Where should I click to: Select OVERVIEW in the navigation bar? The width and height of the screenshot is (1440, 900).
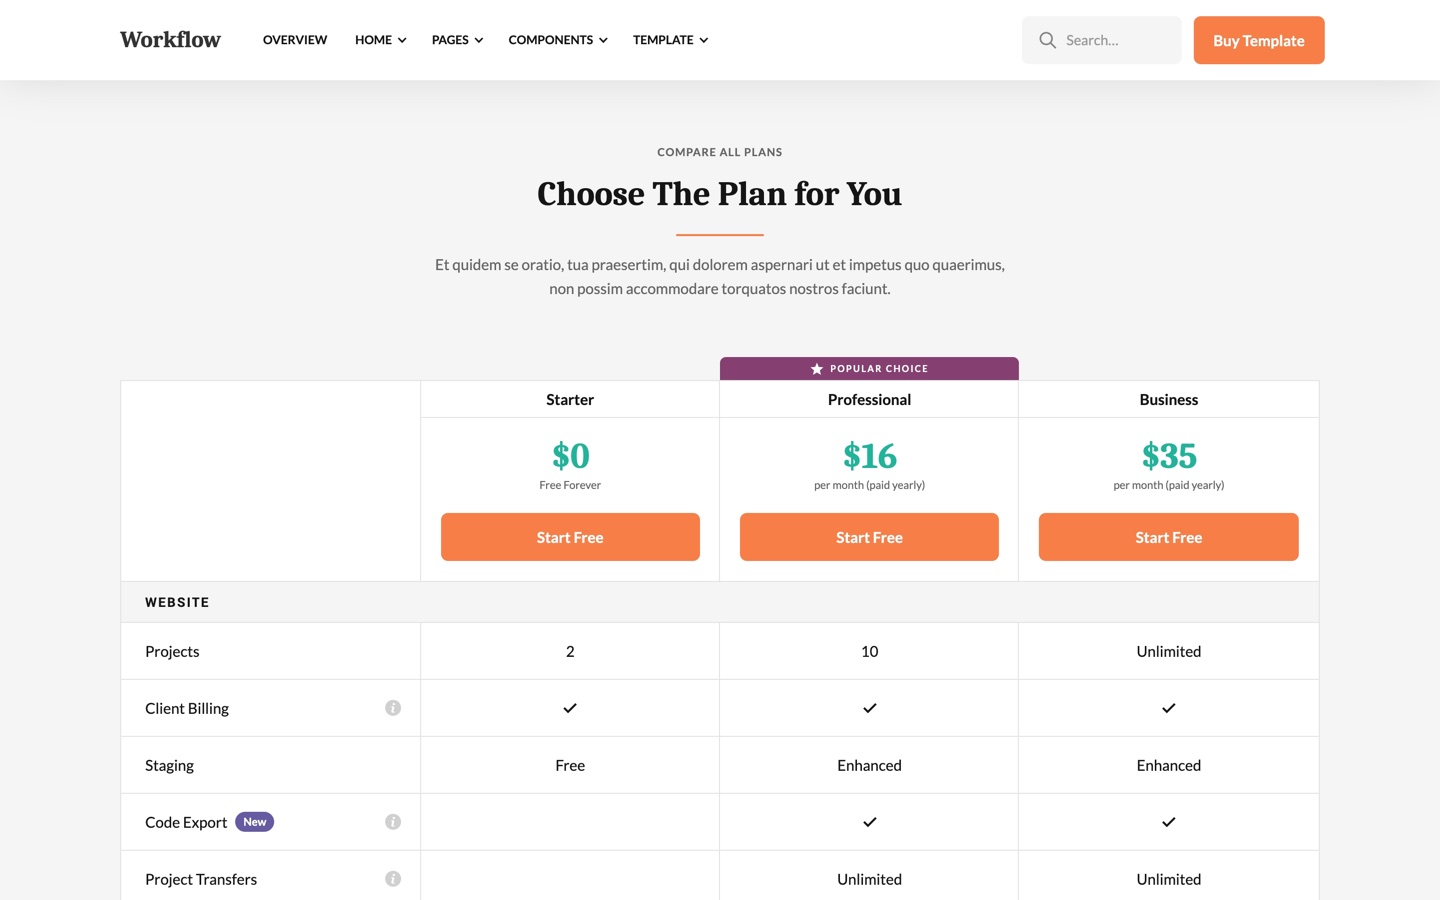coord(294,40)
